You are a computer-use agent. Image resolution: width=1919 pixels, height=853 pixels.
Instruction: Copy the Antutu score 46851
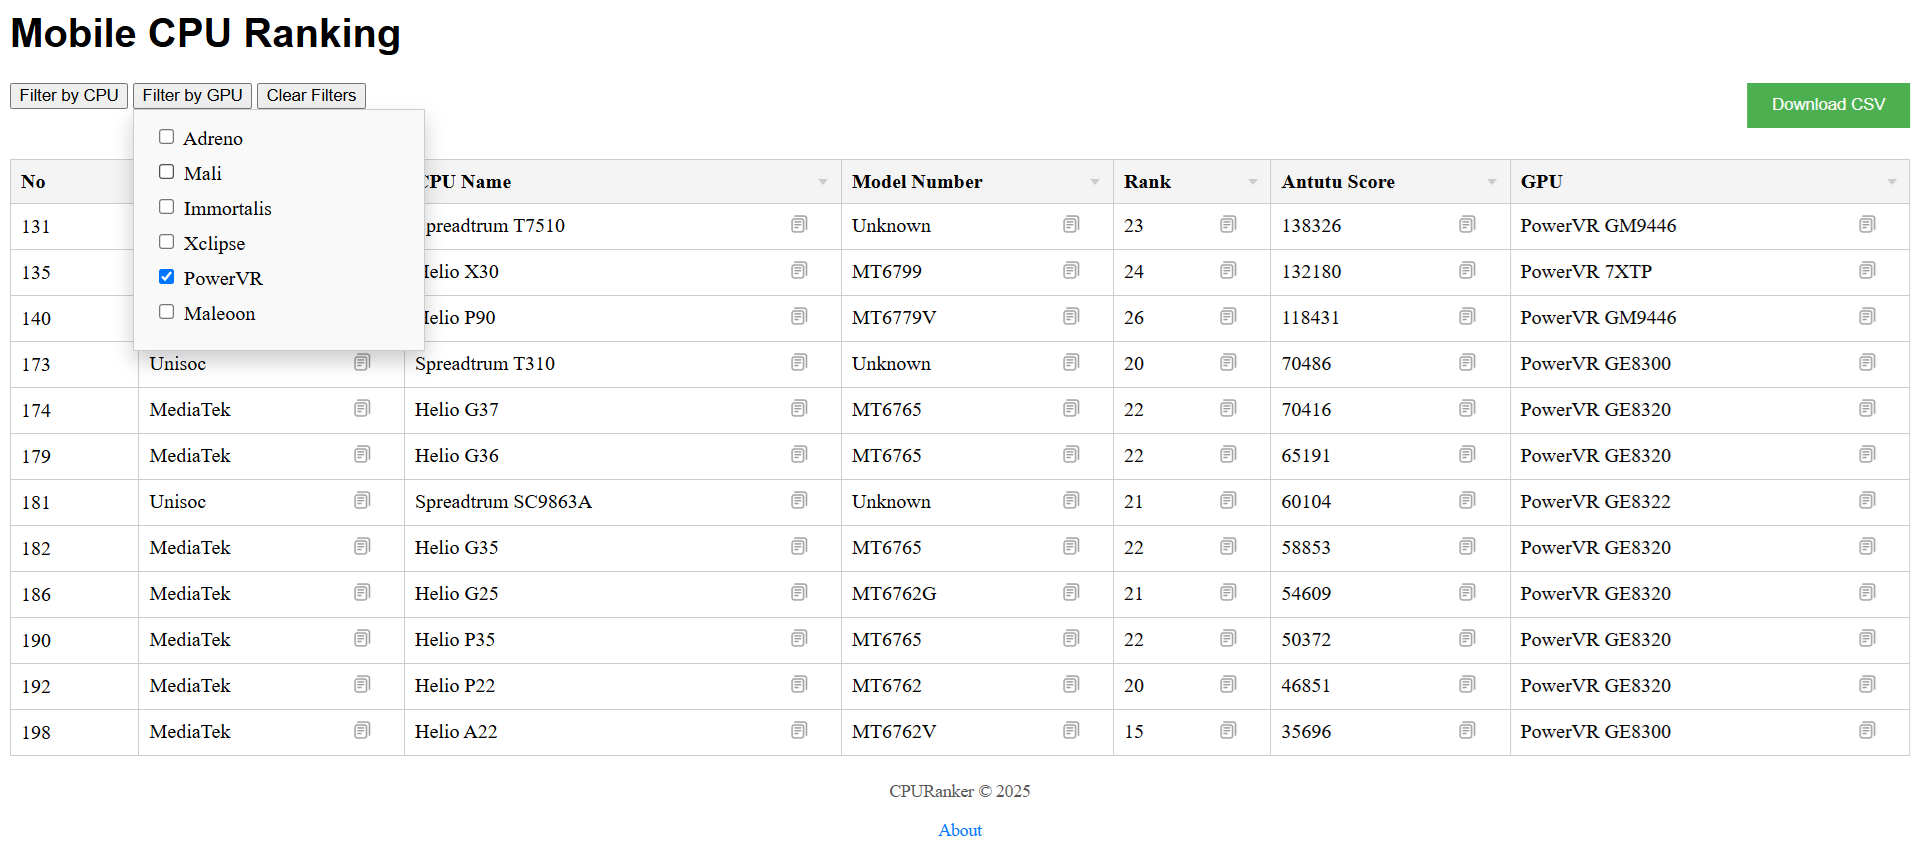coord(1466,685)
